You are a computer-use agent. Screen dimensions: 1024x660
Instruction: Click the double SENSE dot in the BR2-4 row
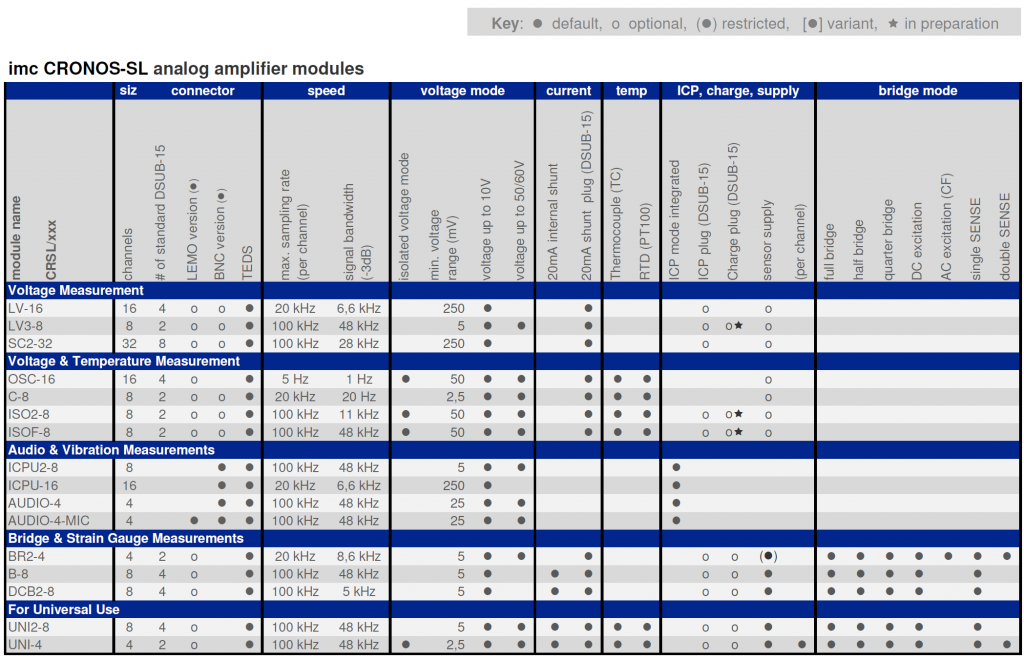tap(1006, 556)
